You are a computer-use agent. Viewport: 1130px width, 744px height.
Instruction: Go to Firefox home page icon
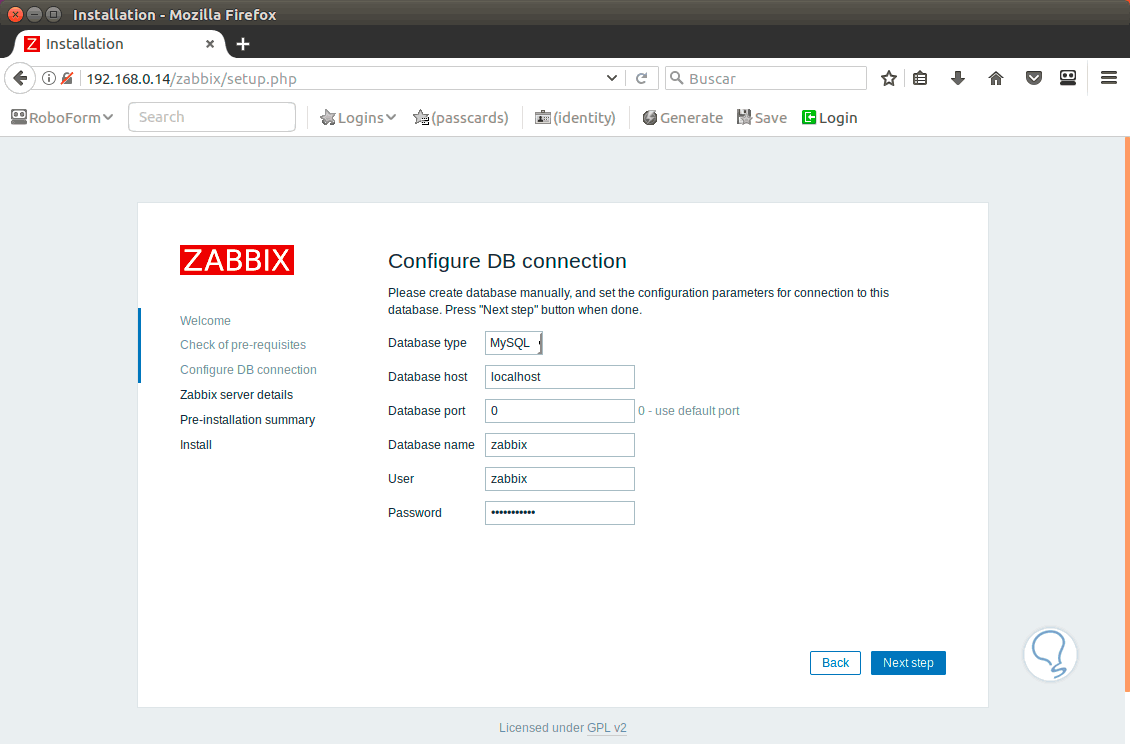pyautogui.click(x=995, y=78)
